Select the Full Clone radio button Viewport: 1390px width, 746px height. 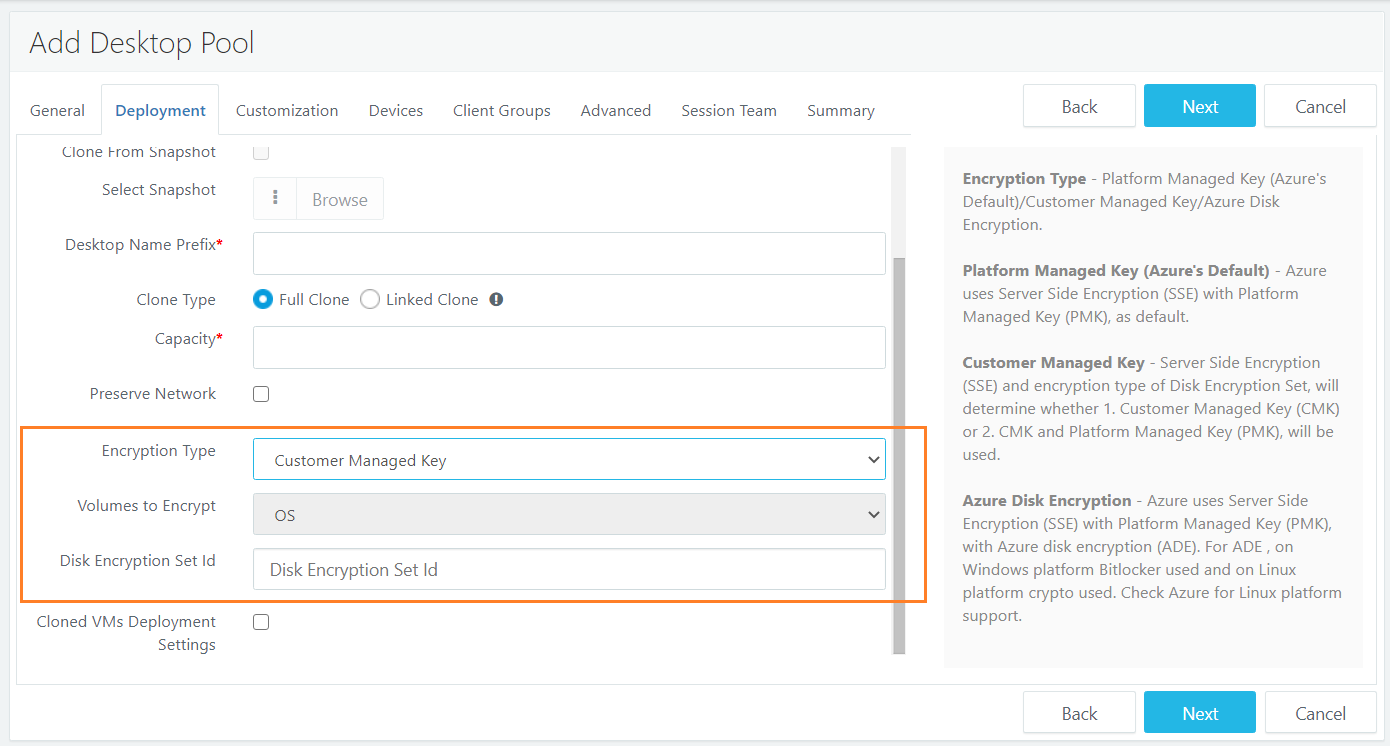click(263, 300)
